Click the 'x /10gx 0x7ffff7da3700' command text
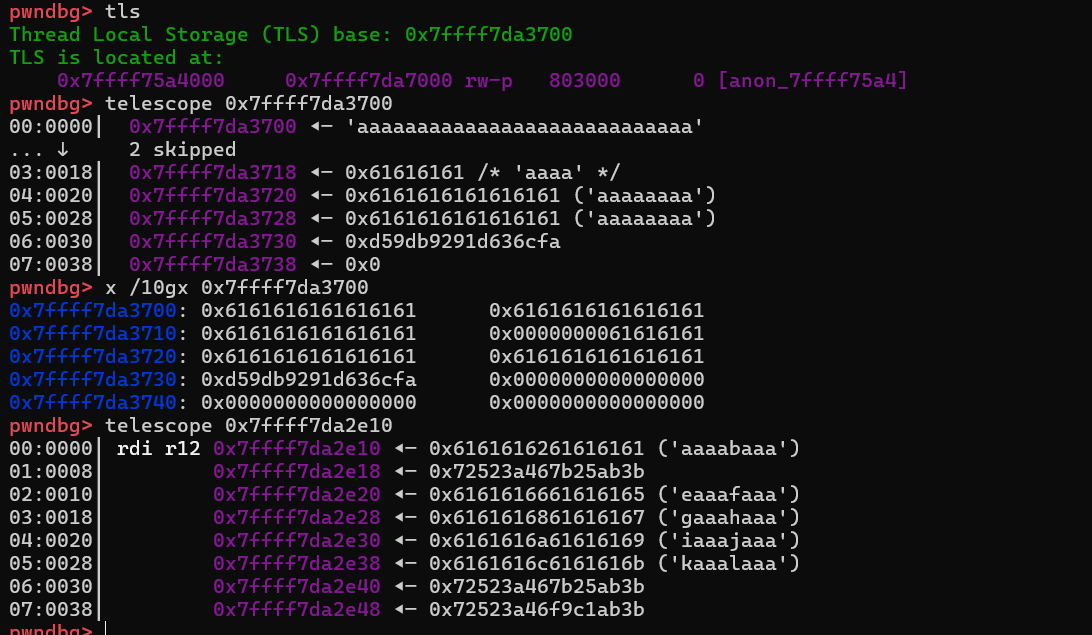Viewport: 1092px width, 635px height. point(236,288)
